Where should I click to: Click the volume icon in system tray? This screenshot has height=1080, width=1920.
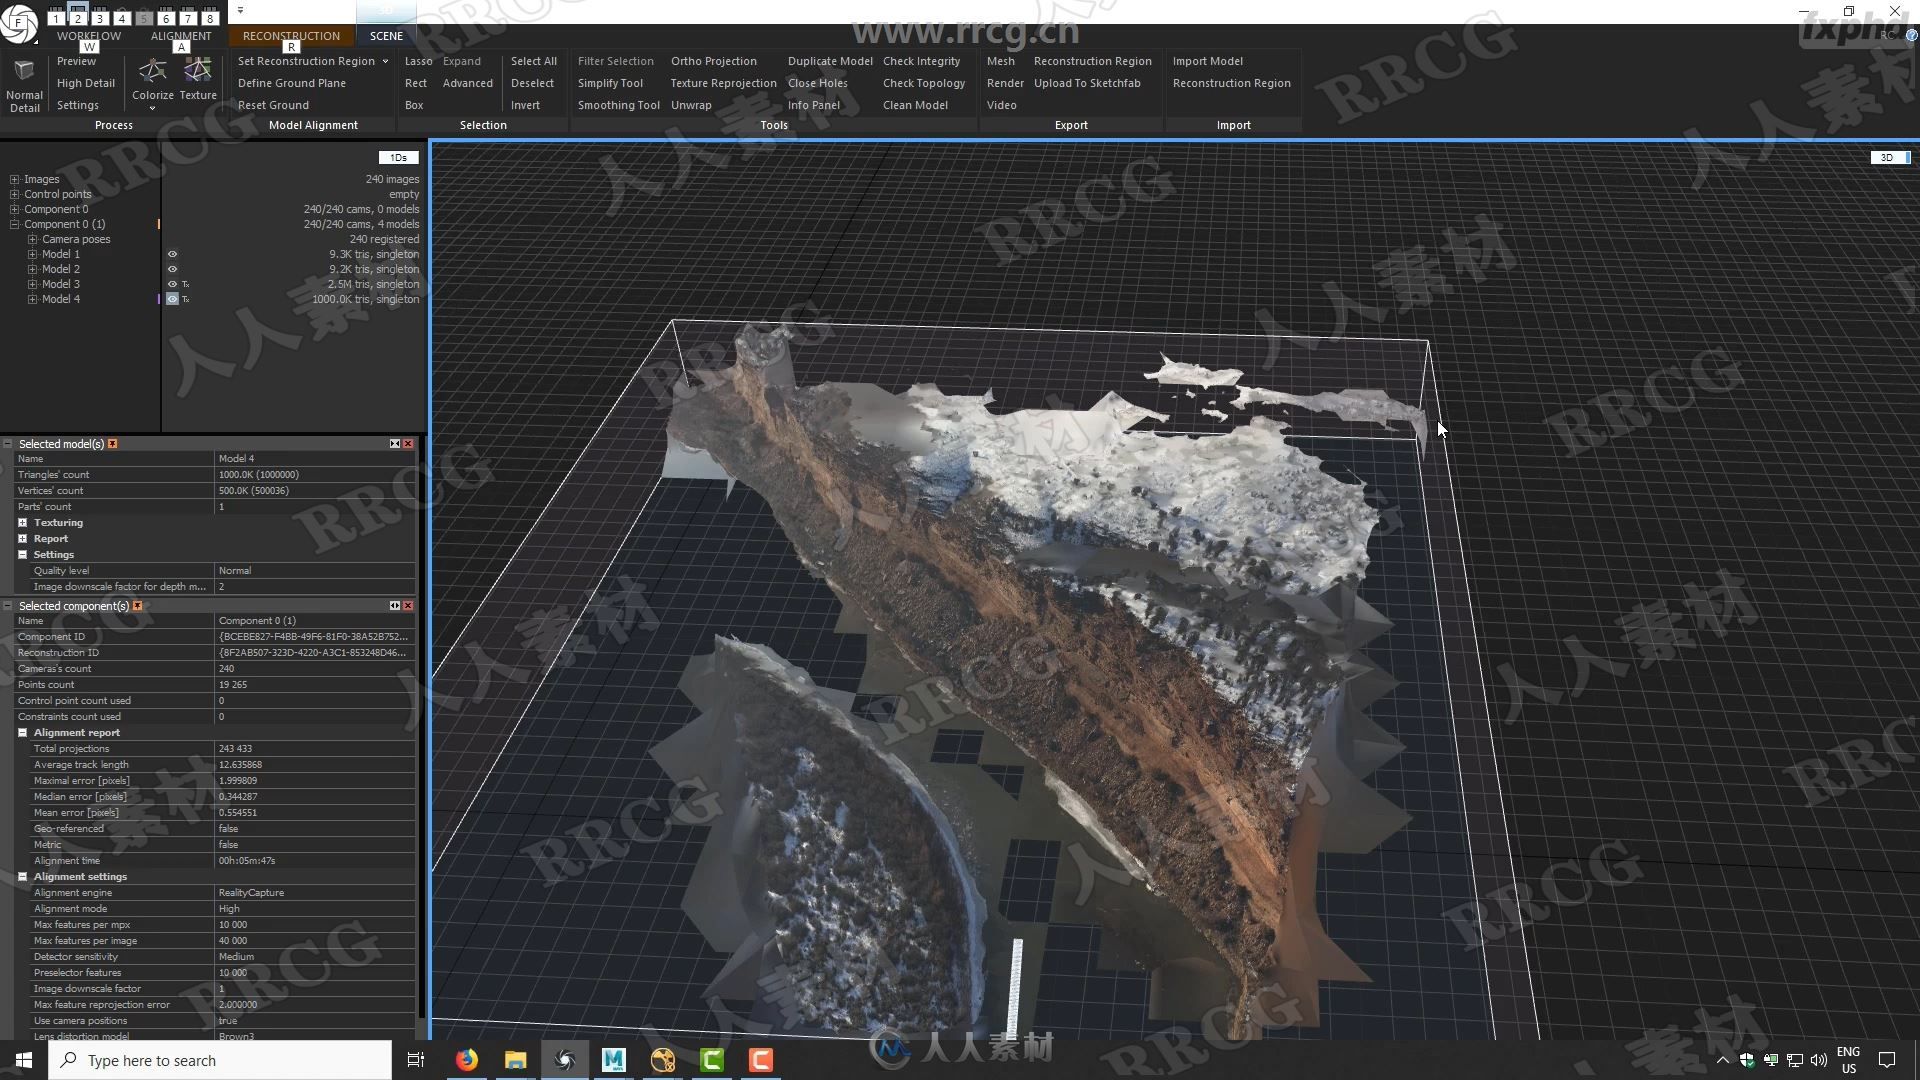[x=1818, y=1060]
